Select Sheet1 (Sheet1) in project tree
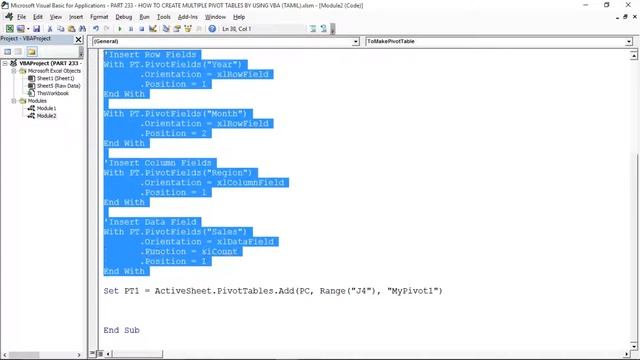 pyautogui.click(x=56, y=78)
